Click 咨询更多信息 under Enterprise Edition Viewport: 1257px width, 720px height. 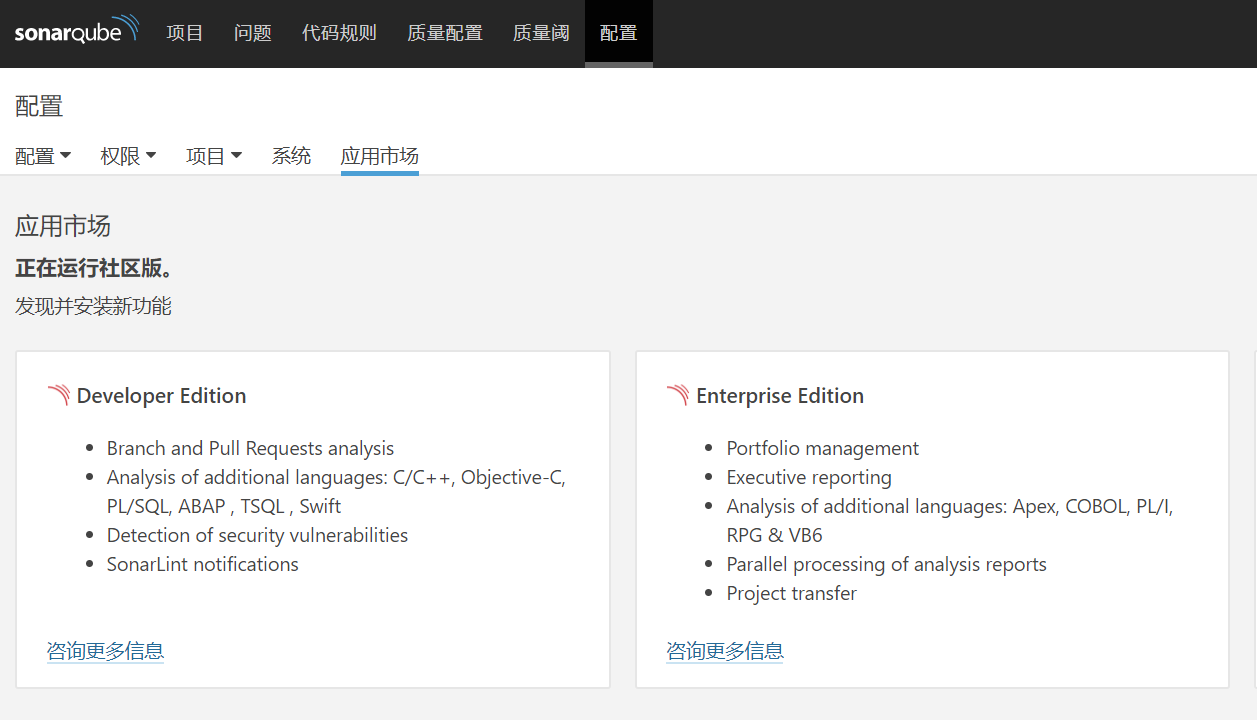tap(725, 651)
